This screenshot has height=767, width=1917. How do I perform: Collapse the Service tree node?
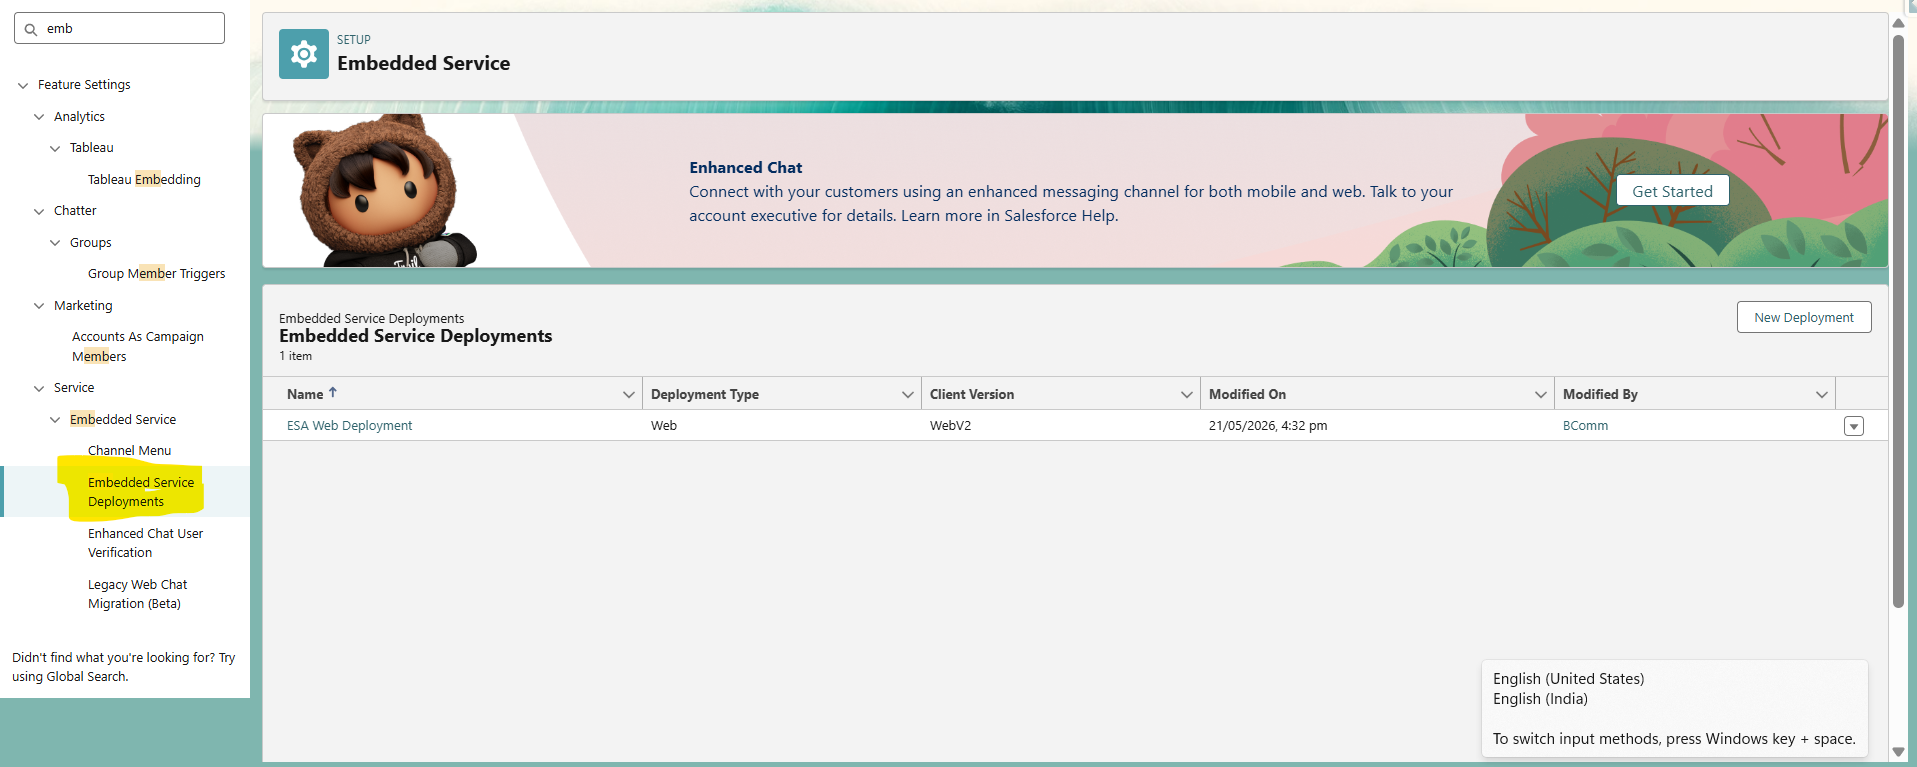tap(39, 388)
